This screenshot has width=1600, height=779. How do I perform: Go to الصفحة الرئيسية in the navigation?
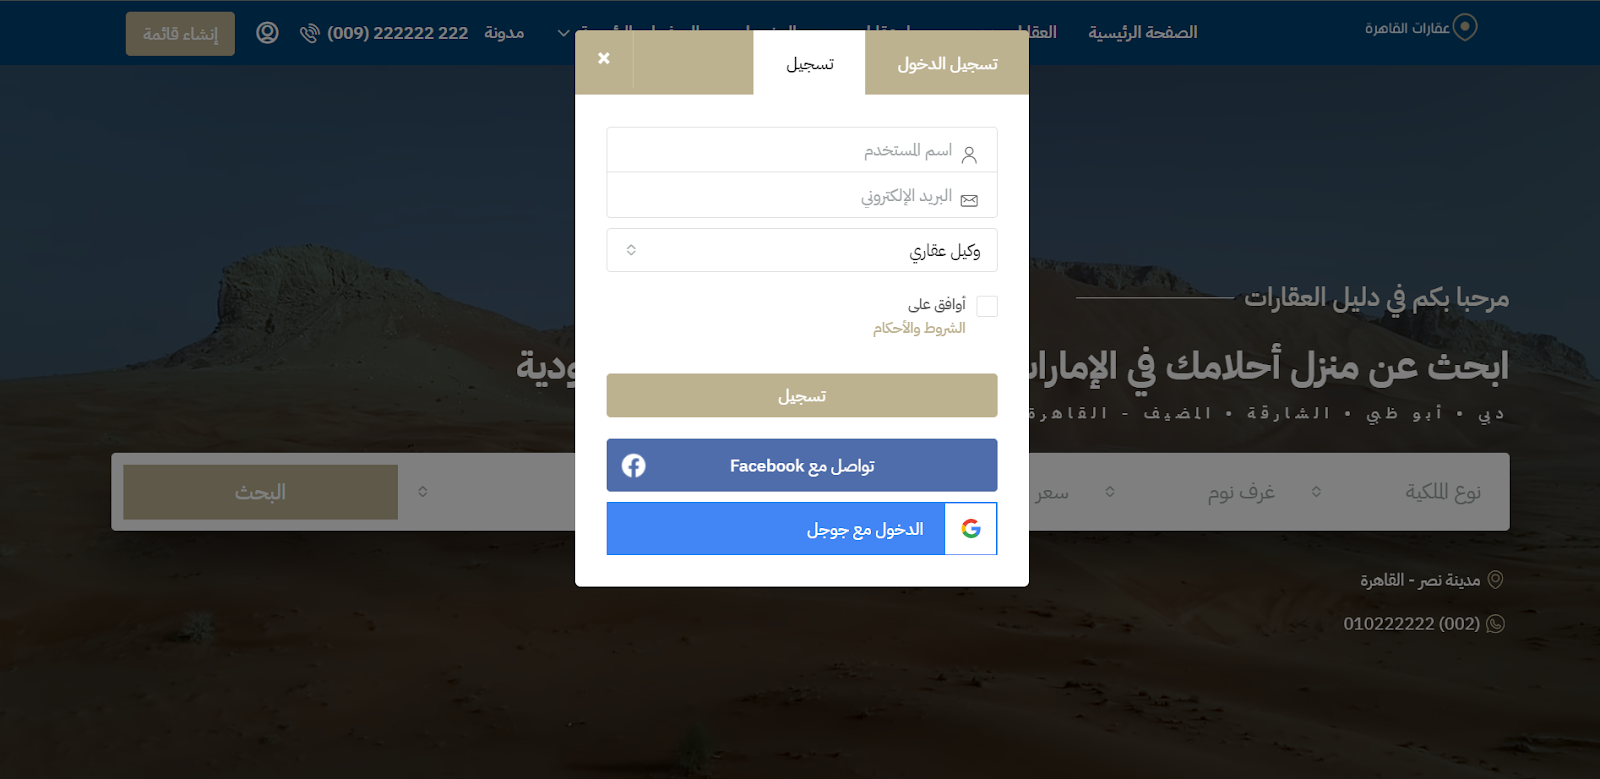tap(1143, 33)
